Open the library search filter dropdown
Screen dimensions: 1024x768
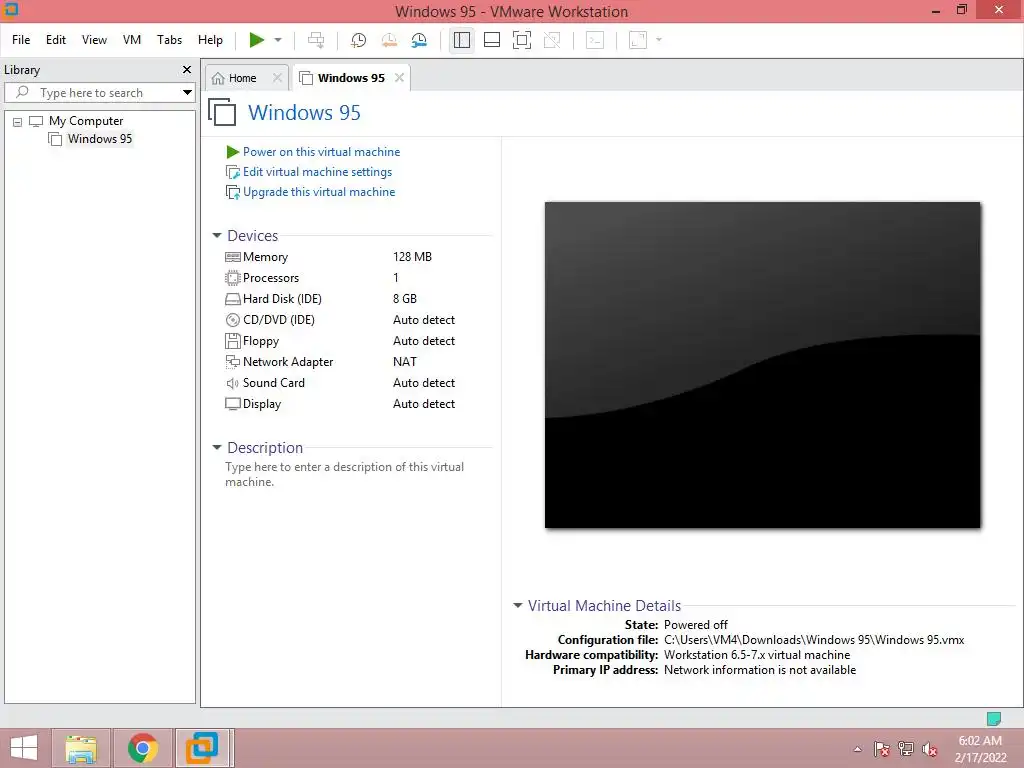(187, 93)
